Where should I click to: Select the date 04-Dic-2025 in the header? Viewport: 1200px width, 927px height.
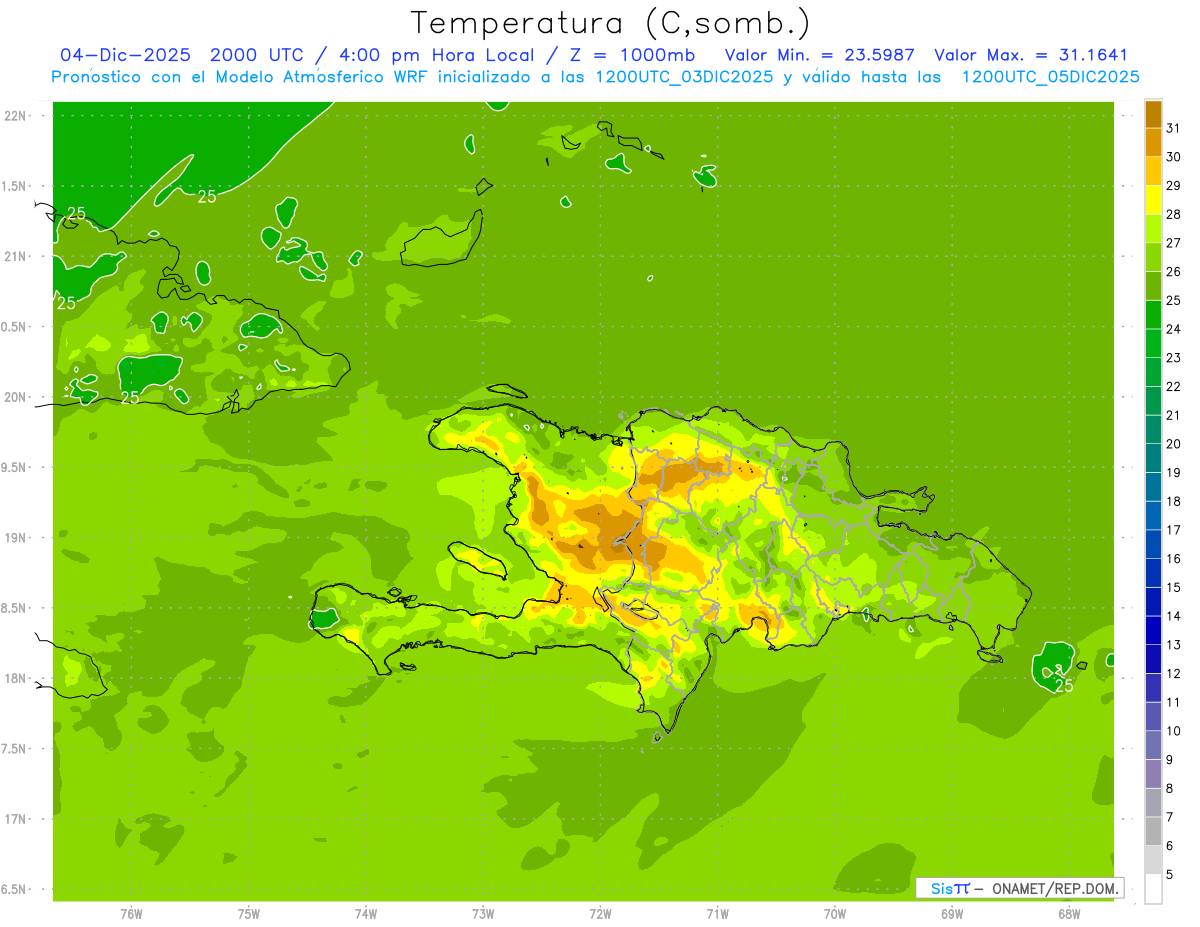tap(125, 55)
